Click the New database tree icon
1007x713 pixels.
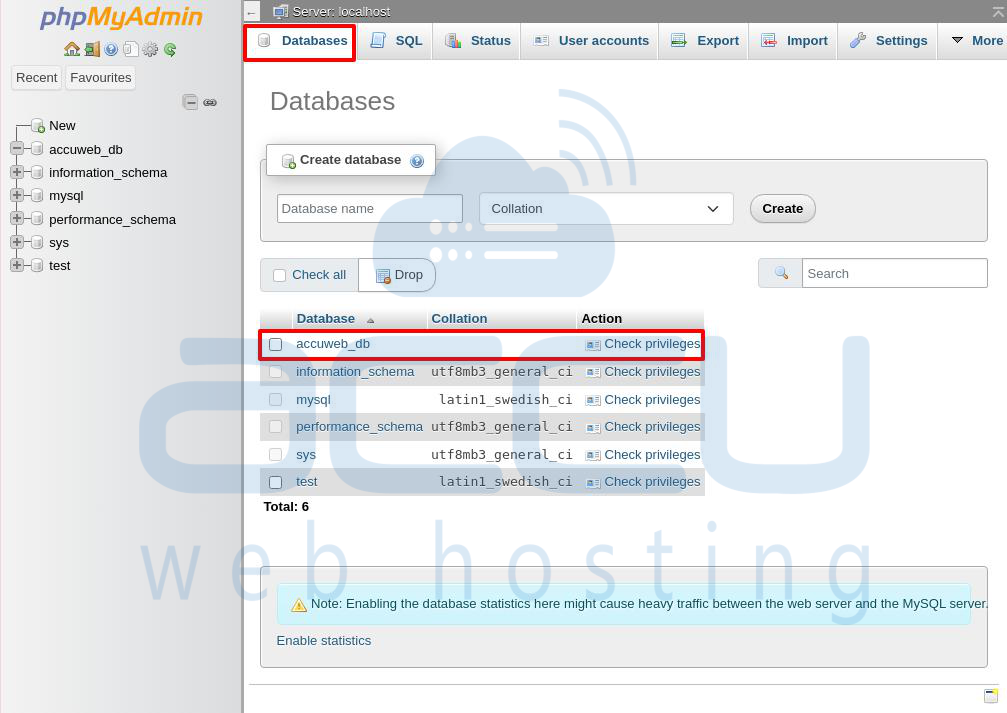tap(38, 125)
